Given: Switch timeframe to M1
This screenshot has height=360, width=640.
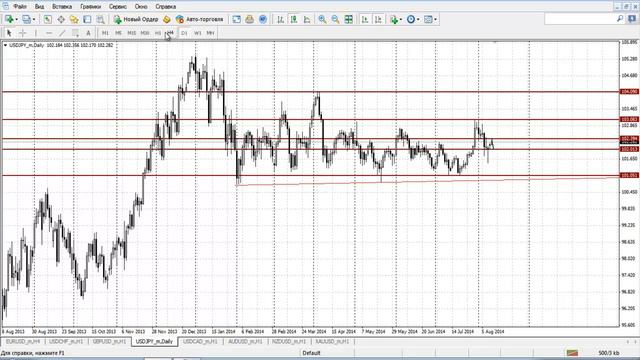Looking at the screenshot, I should tap(105, 33).
